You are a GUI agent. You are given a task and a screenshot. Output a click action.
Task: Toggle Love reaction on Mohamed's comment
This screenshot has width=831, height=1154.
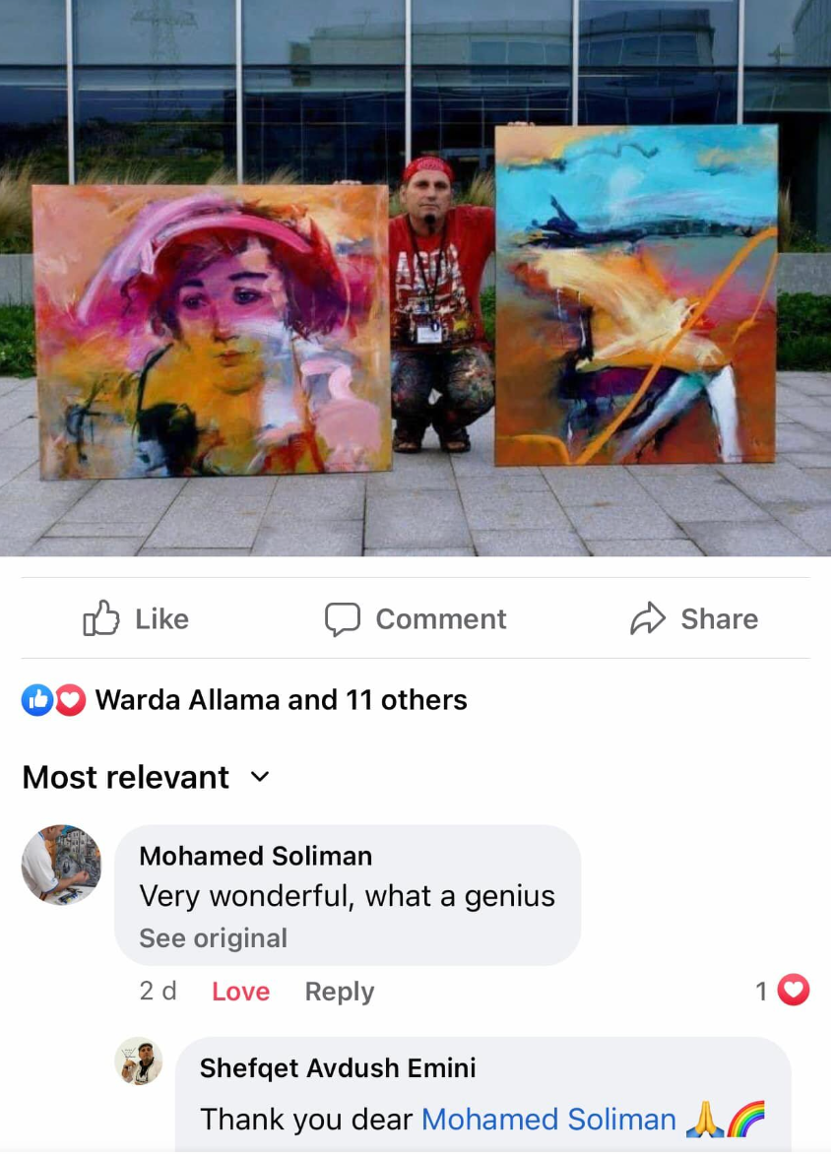click(x=241, y=991)
